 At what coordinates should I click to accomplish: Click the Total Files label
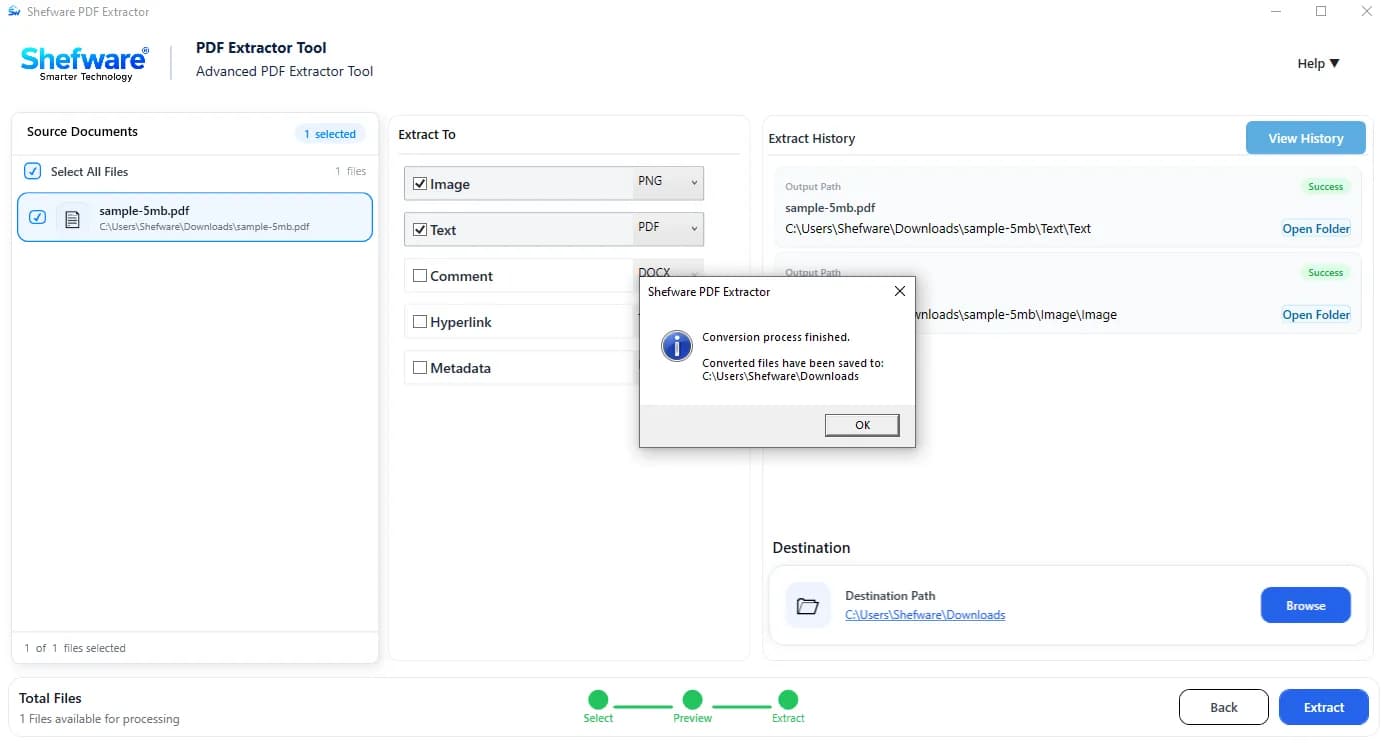coord(50,698)
